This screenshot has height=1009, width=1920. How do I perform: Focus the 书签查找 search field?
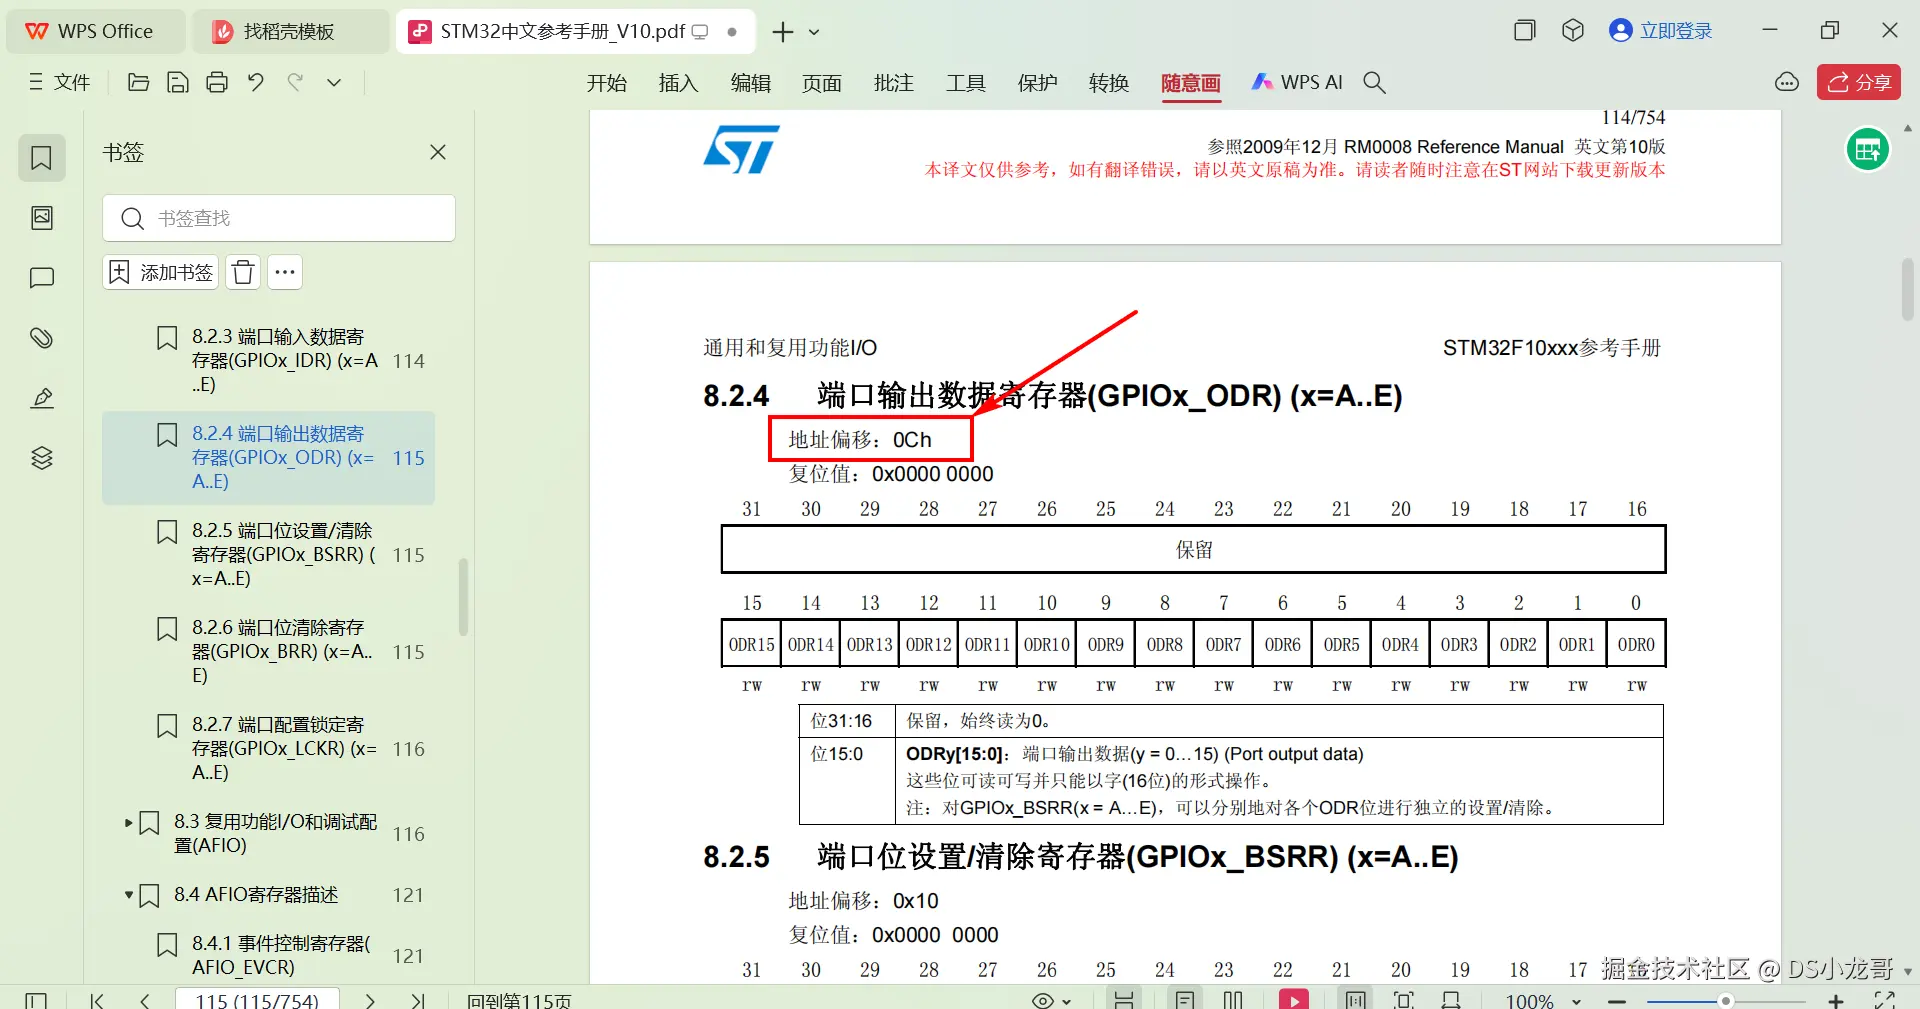click(x=279, y=218)
